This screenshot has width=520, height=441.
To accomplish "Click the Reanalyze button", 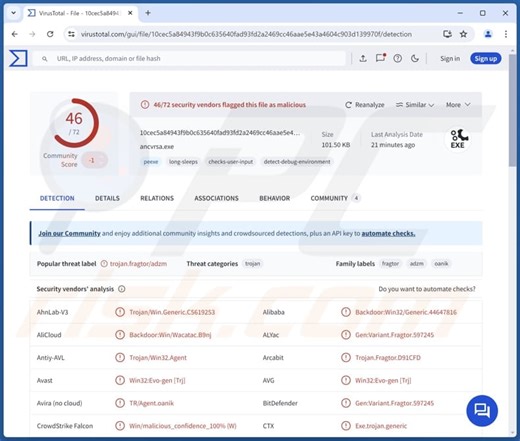I will [x=365, y=105].
